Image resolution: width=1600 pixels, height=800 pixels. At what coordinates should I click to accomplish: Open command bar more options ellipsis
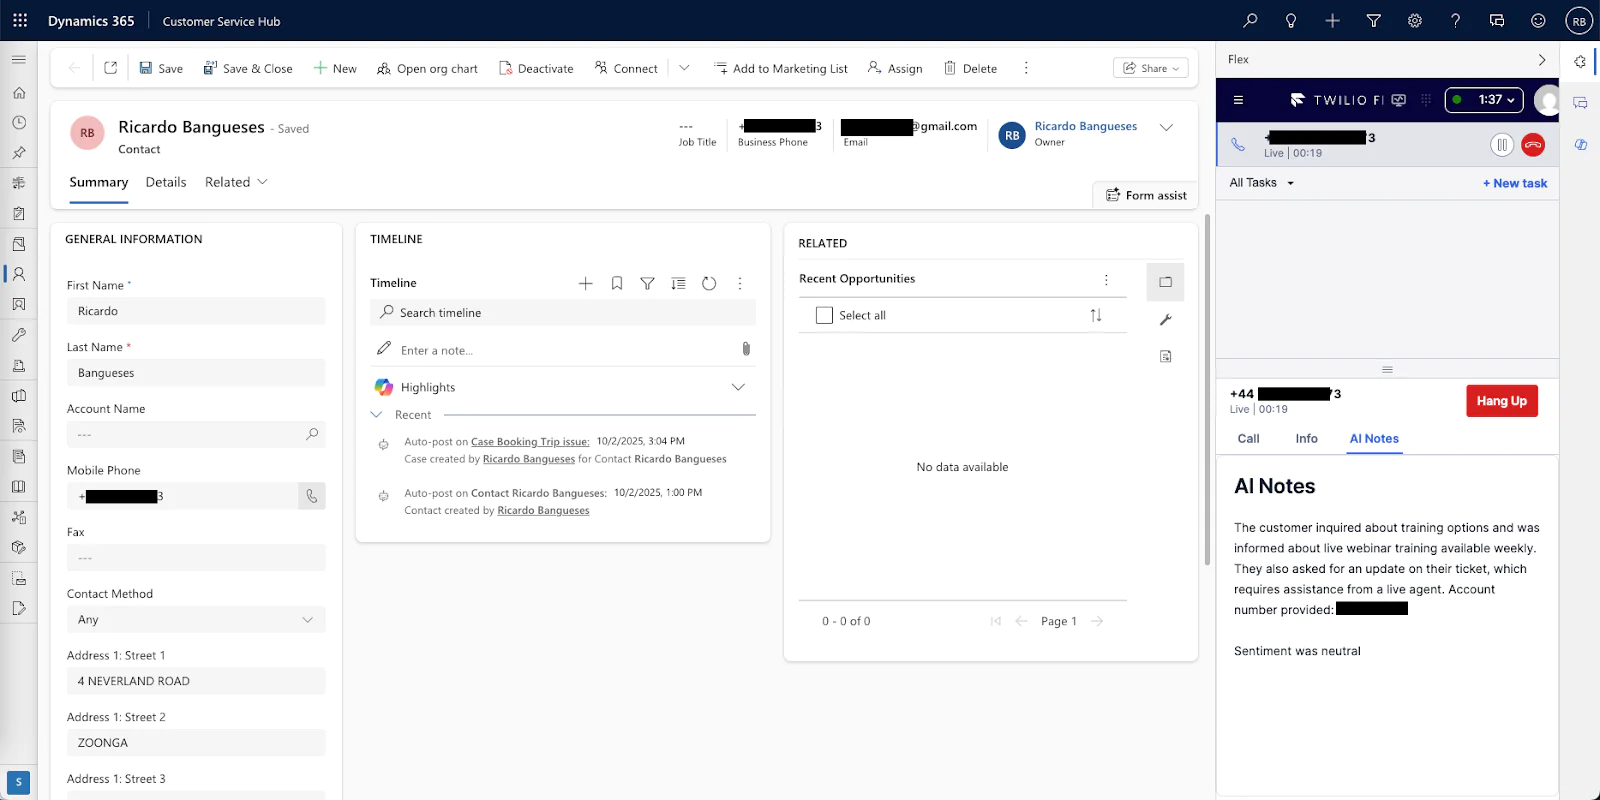pos(1026,68)
